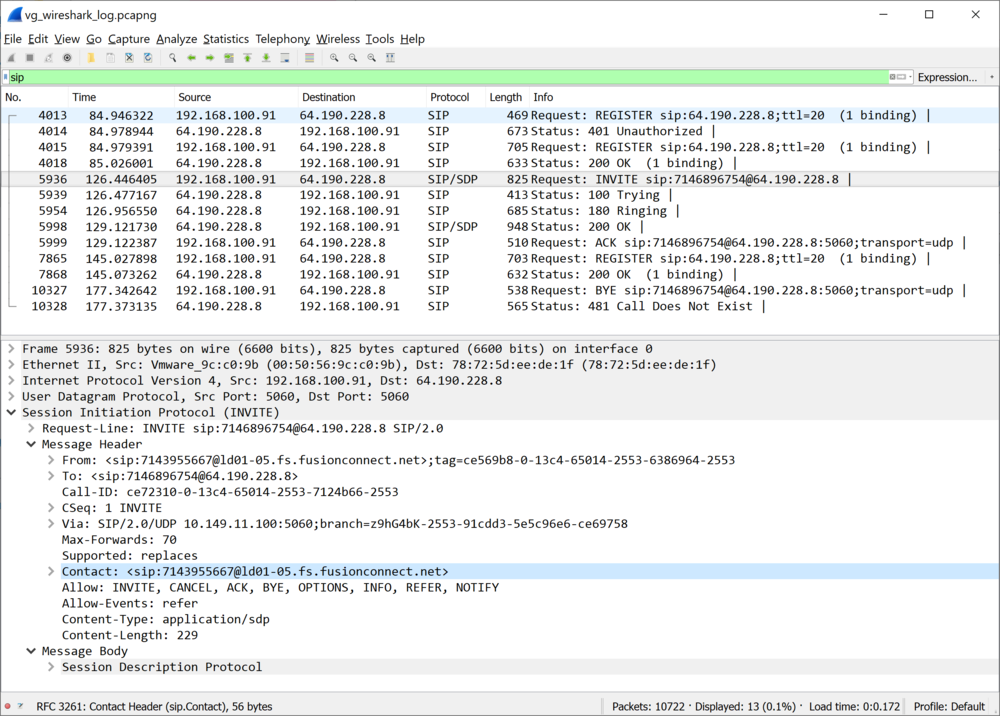This screenshot has height=716, width=1000.
Task: Click the Zoom in toolbar icon
Action: (x=334, y=58)
